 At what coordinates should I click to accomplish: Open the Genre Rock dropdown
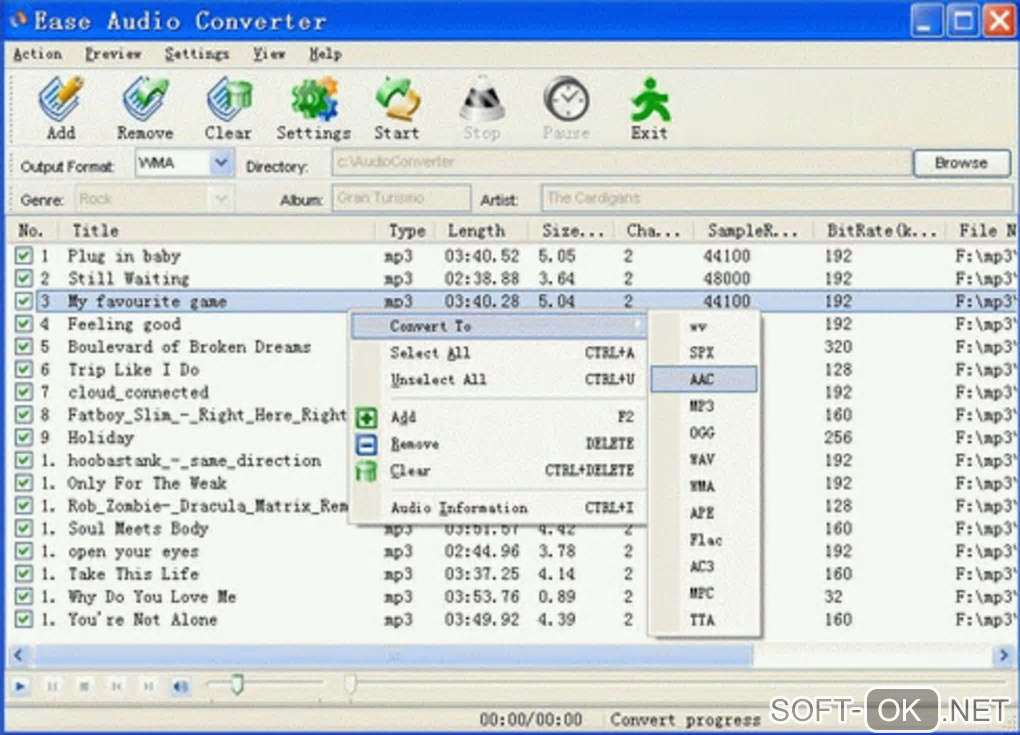(221, 198)
